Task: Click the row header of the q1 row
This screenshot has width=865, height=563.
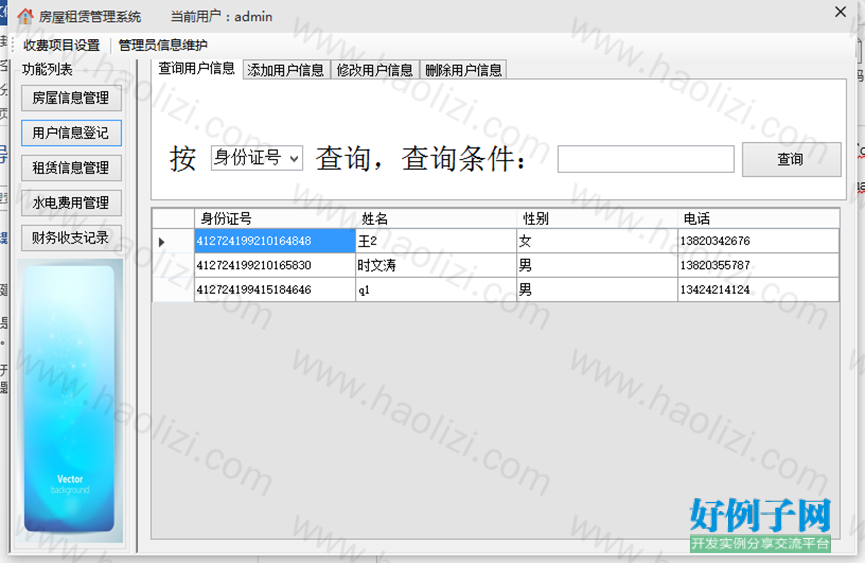Action: click(173, 289)
